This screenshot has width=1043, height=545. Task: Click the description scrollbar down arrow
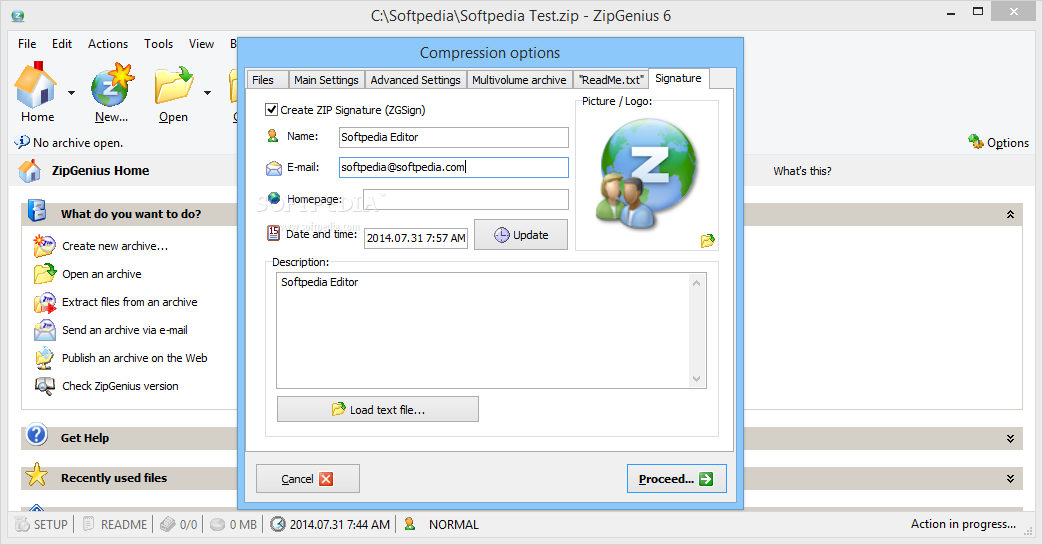coord(696,379)
